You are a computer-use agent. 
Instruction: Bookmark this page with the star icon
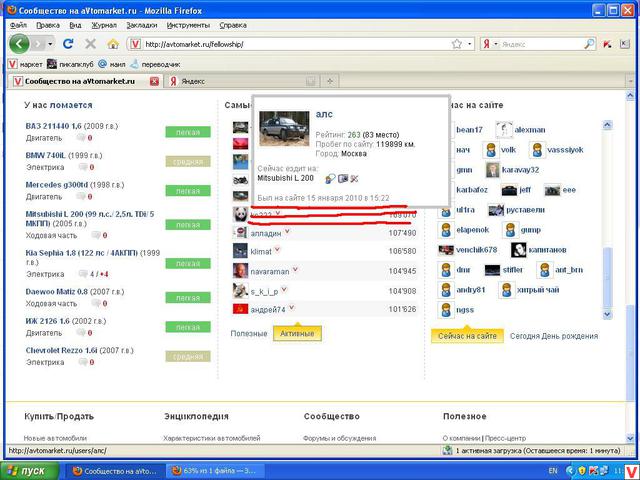tap(457, 44)
